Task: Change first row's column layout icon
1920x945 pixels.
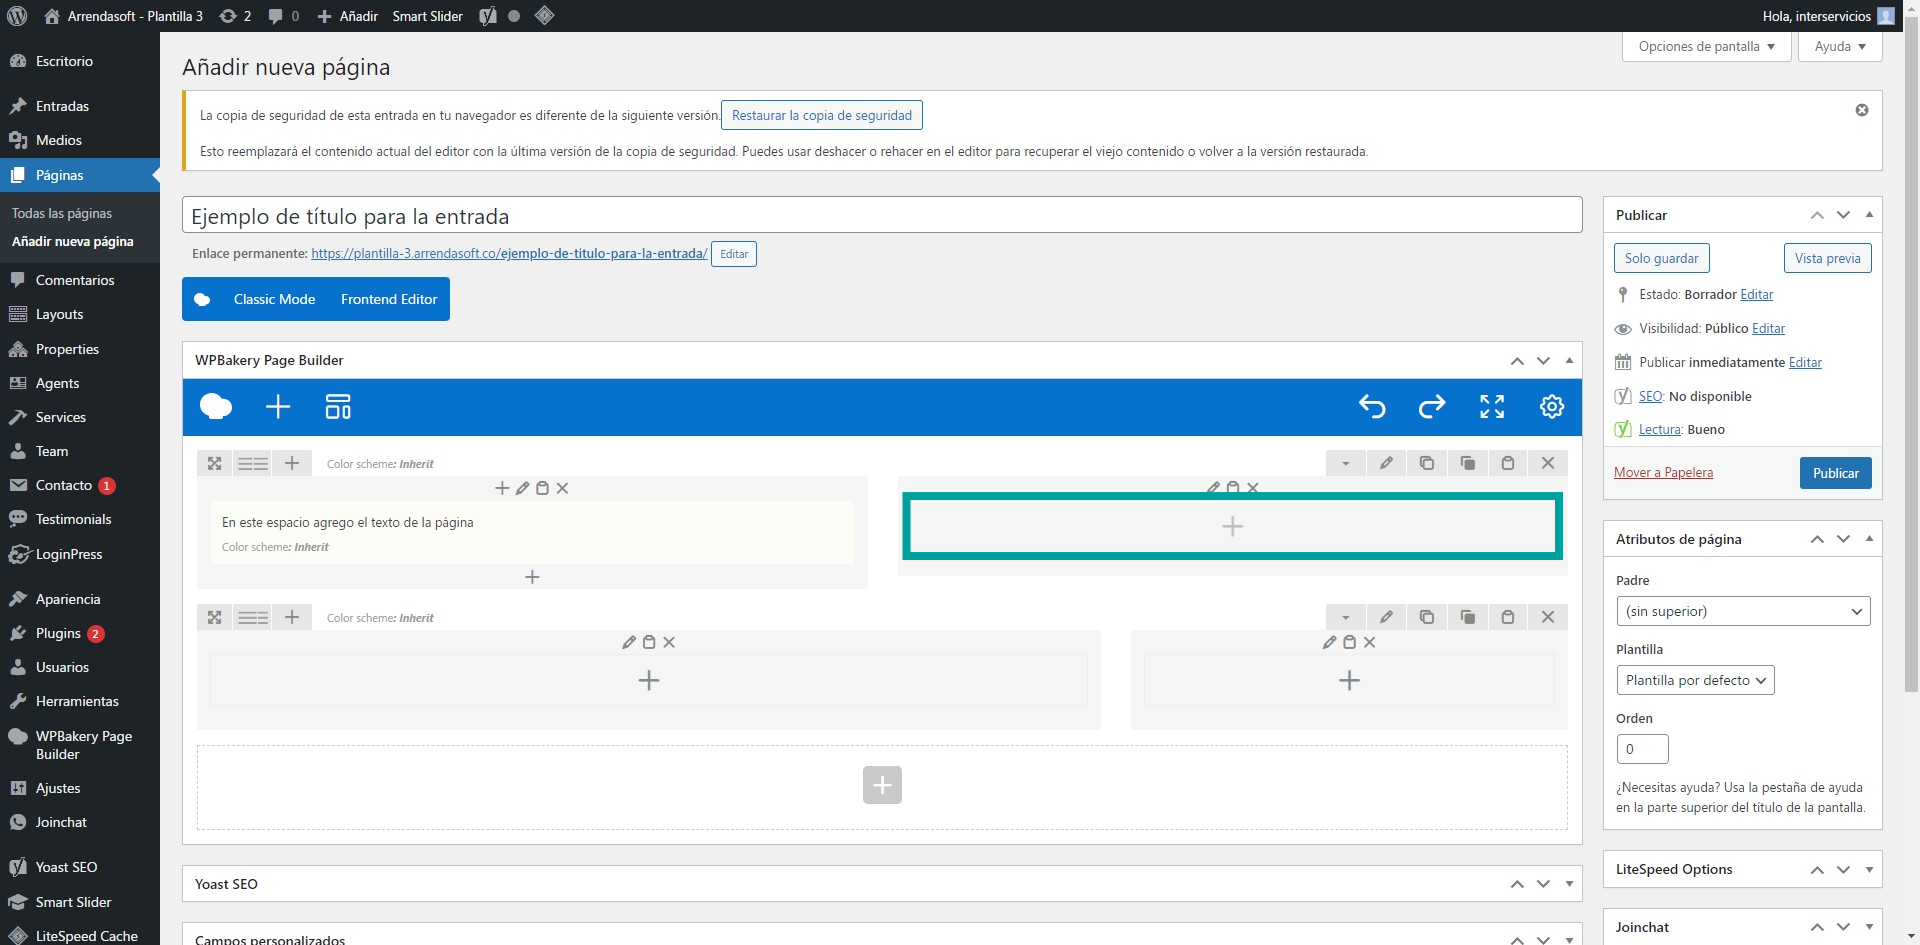Action: point(253,464)
